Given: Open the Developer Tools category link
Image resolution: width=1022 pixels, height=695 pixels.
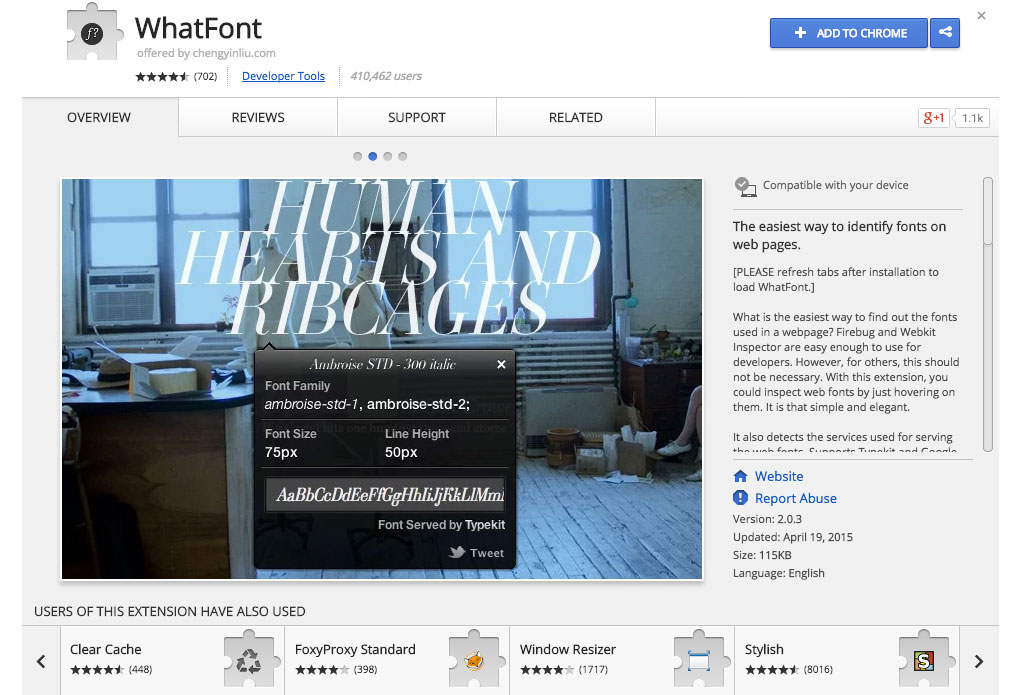Looking at the screenshot, I should [283, 76].
